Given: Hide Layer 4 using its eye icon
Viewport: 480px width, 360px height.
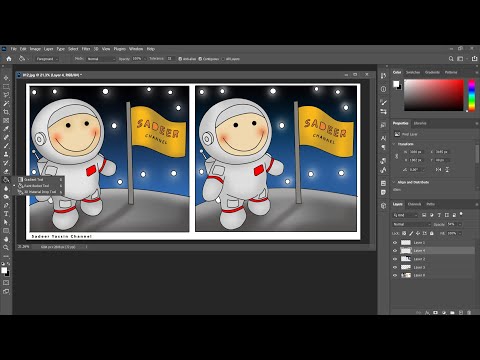Looking at the screenshot, I should tap(395, 251).
